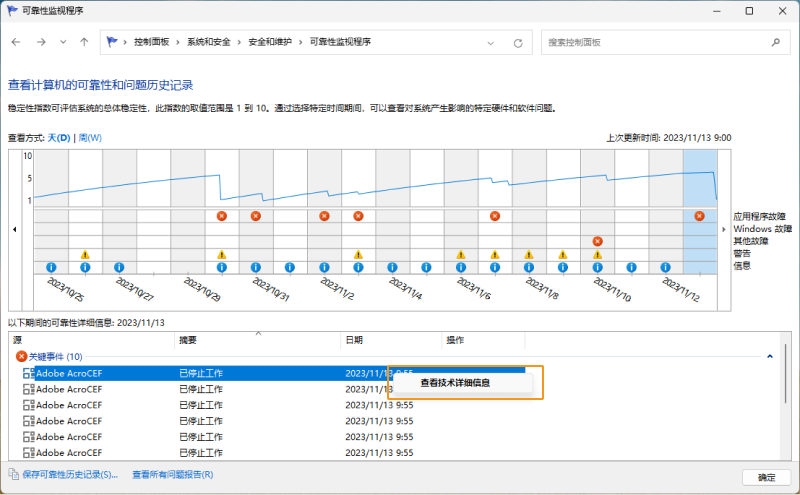Viewport: 800px width, 495px height.
Task: Click the search magnifier icon
Action: [x=775, y=43]
